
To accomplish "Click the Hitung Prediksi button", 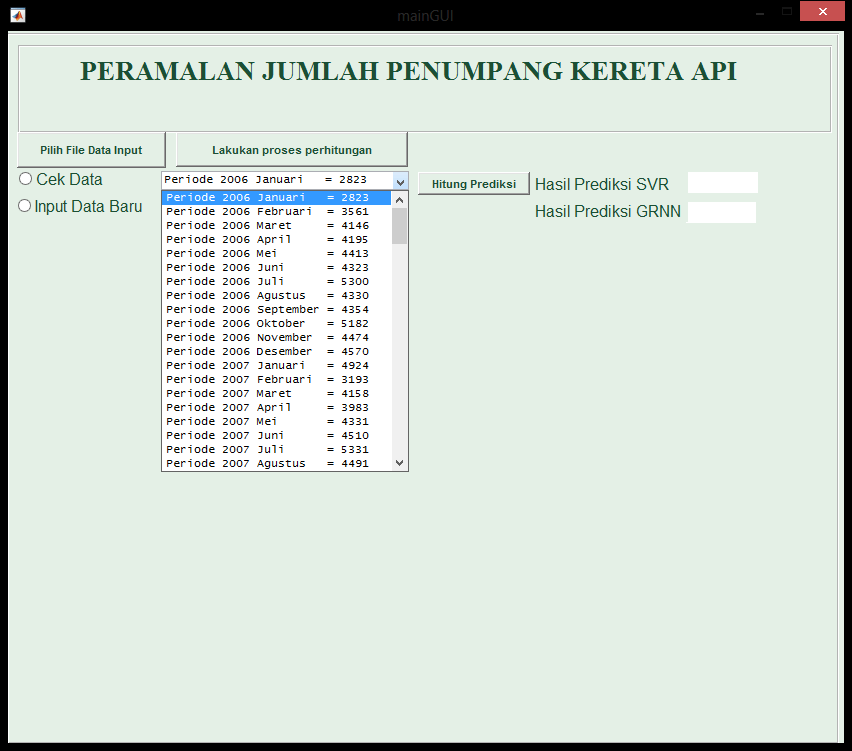I will (x=473, y=184).
